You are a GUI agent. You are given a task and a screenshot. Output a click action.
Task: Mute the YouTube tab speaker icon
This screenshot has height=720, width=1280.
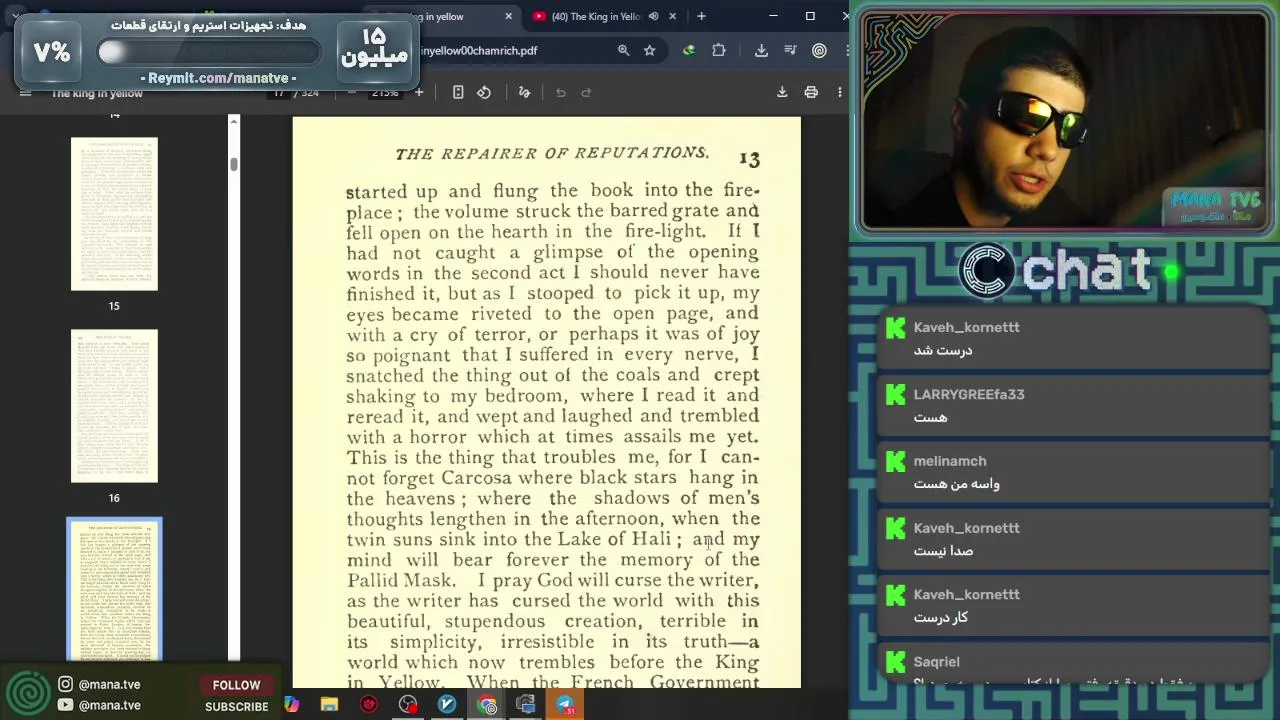point(653,16)
